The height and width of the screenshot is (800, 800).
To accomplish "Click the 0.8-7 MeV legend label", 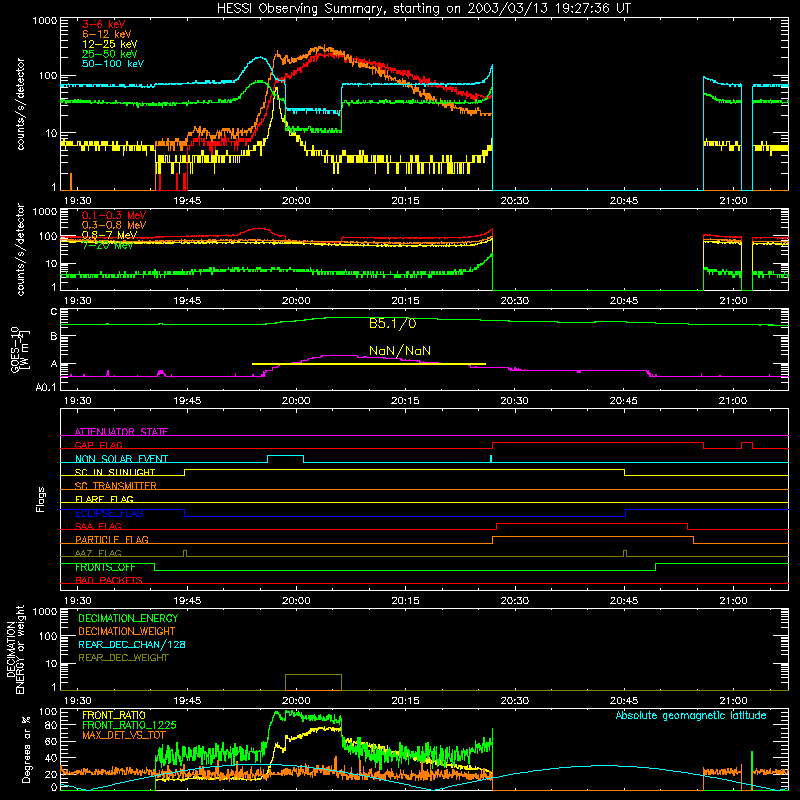I will (109, 235).
